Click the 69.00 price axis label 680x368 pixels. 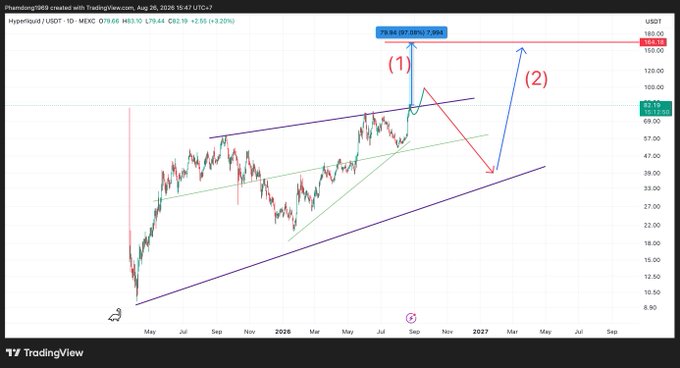[652, 121]
